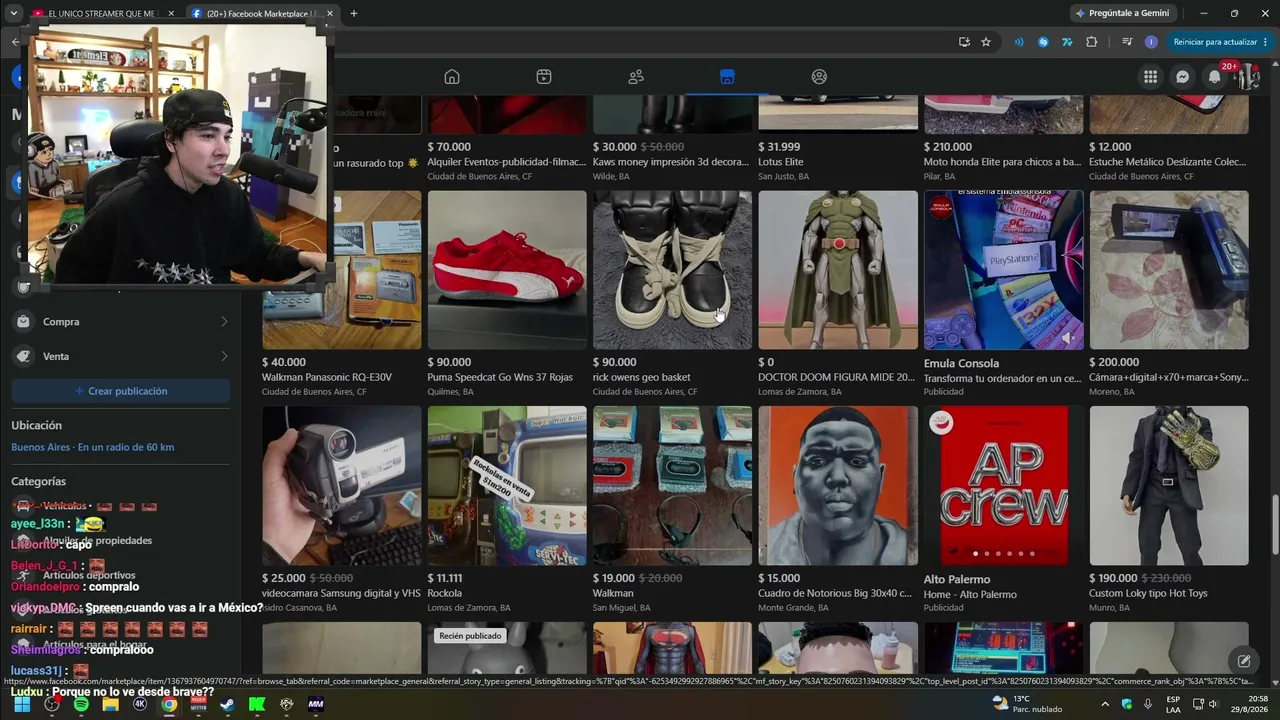
Task: Click the install app icon in address bar
Action: (x=964, y=42)
